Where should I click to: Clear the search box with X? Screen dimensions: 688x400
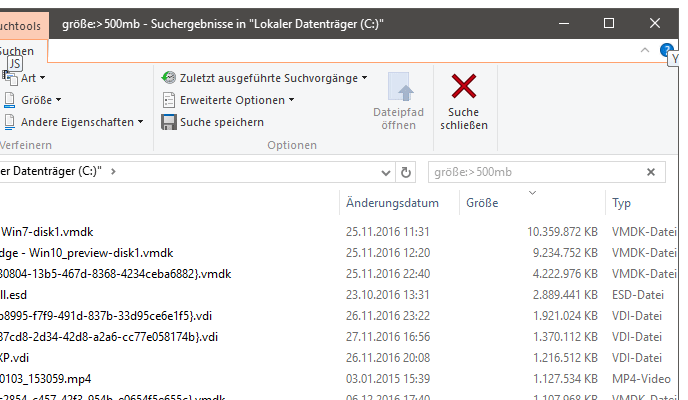point(651,172)
